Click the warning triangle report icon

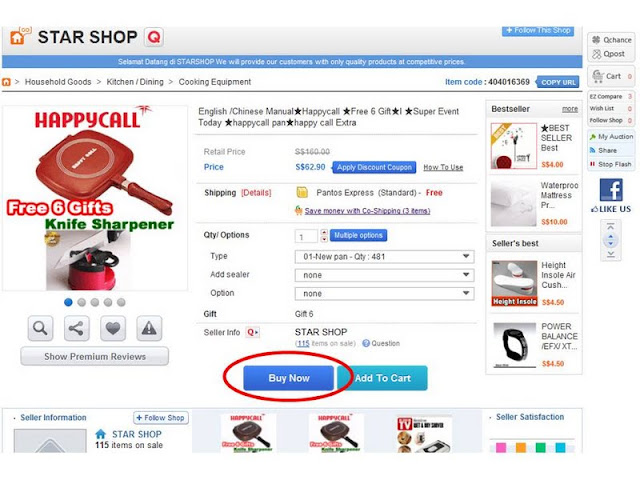(149, 328)
